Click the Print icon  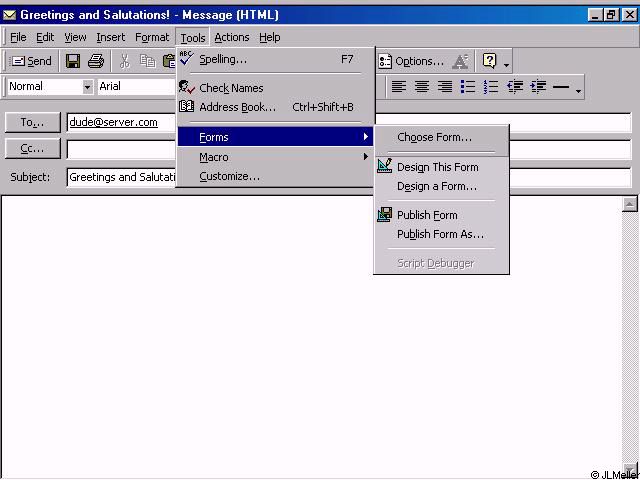coord(96,61)
